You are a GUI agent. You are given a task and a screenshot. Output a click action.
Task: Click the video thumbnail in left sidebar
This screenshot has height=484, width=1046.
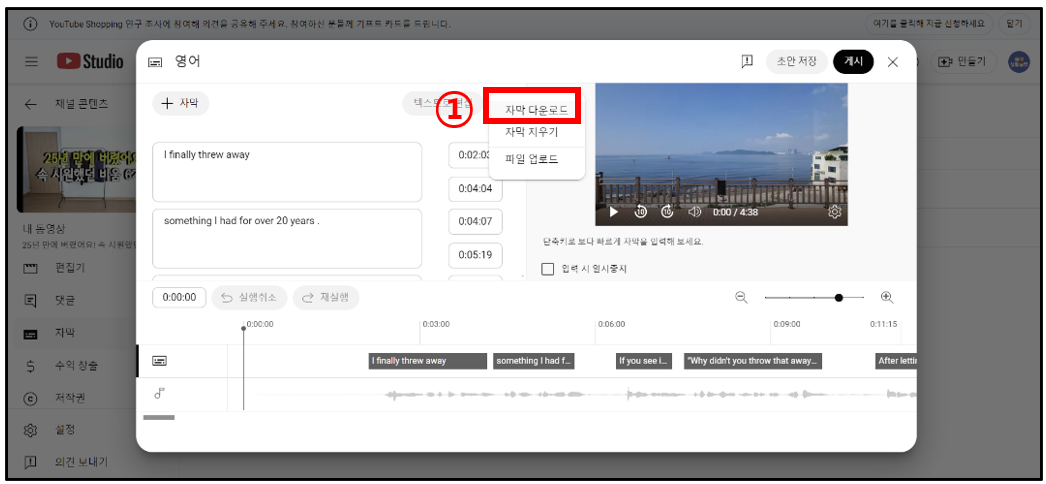tap(77, 169)
